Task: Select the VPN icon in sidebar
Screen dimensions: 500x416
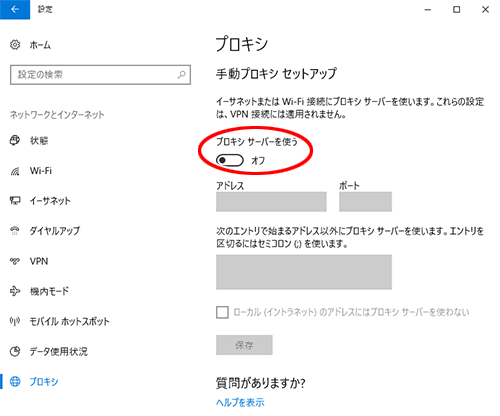Action: [15, 261]
